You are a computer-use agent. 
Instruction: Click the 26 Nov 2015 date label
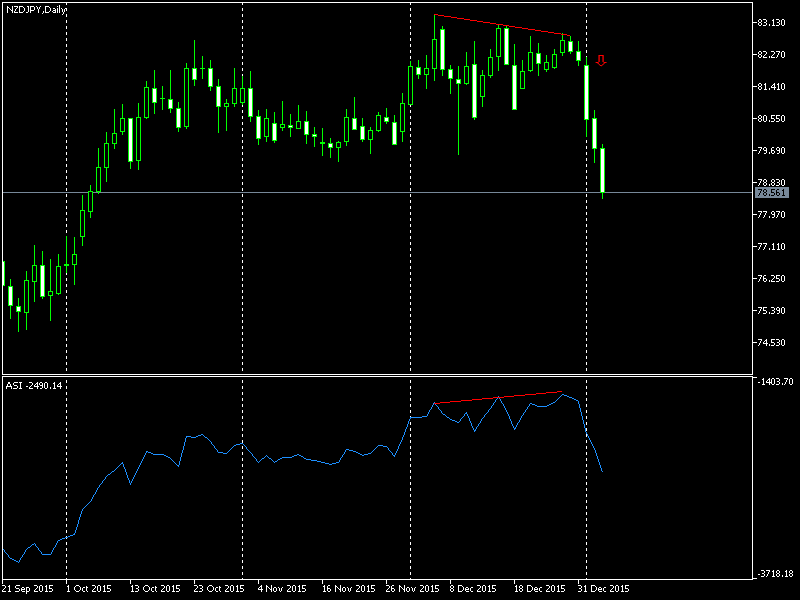click(x=412, y=589)
